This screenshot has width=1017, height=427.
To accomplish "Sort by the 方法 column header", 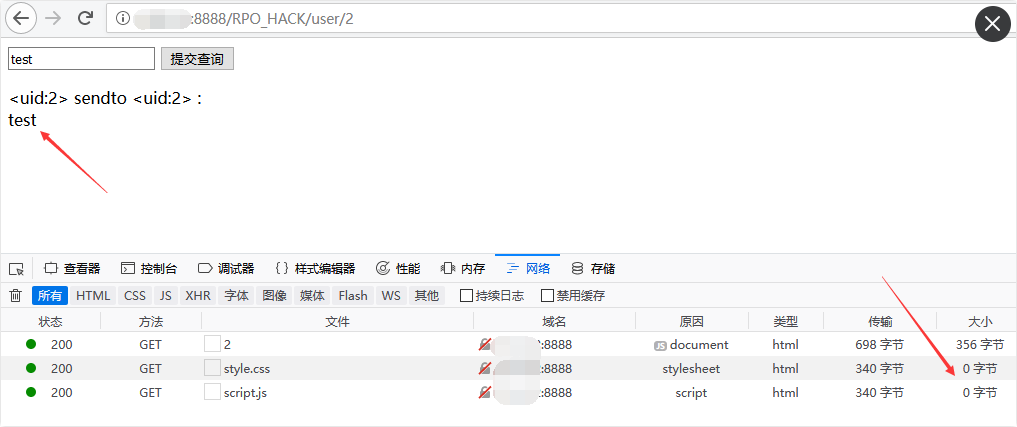I will (151, 321).
